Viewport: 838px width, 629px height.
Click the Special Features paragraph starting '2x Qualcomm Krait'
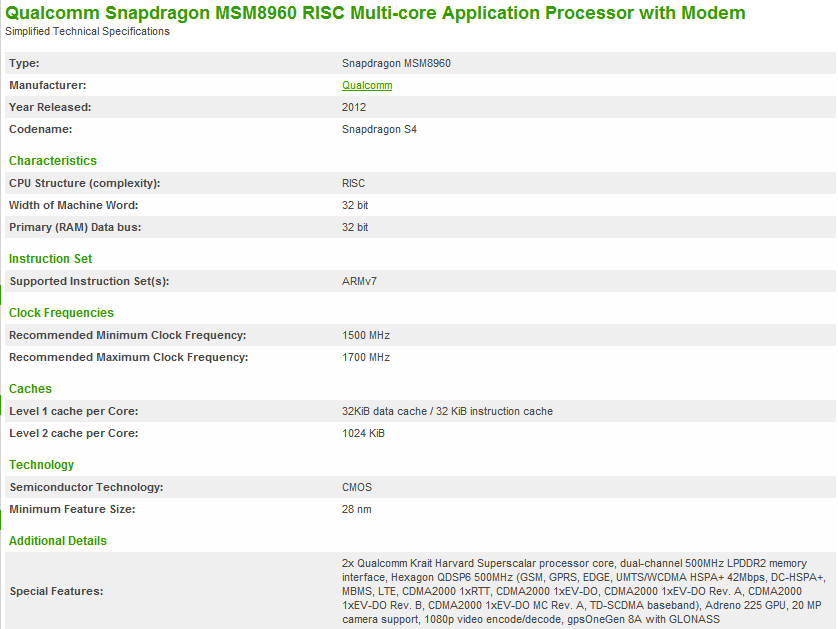[x=584, y=591]
